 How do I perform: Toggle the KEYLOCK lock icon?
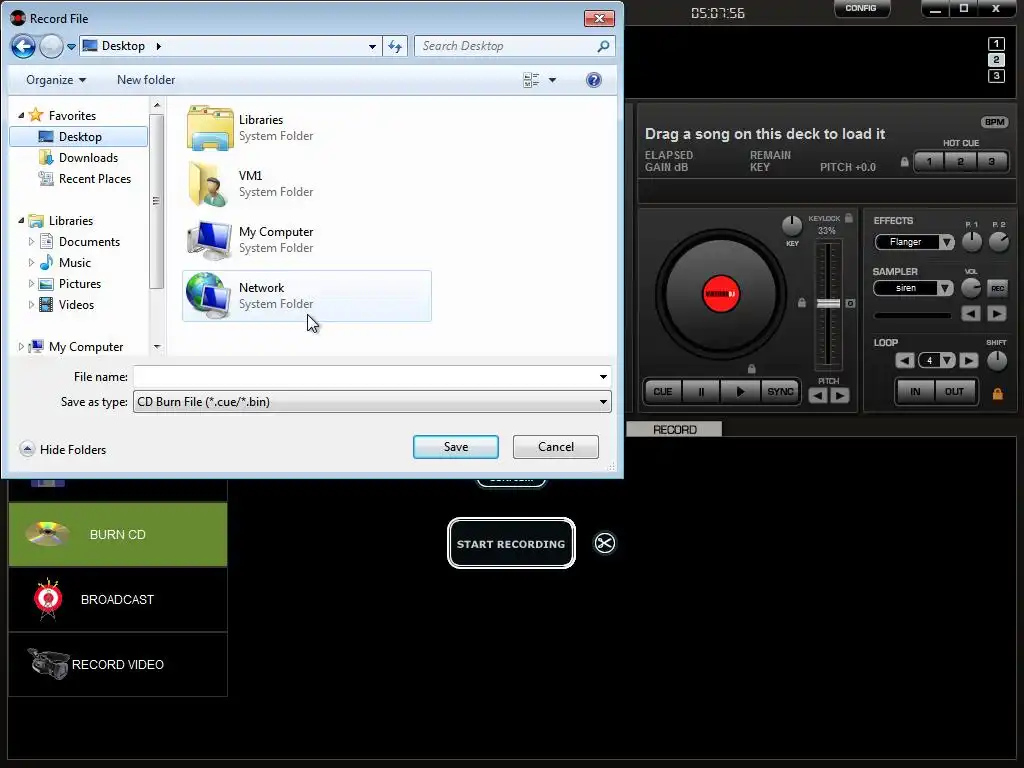point(848,218)
